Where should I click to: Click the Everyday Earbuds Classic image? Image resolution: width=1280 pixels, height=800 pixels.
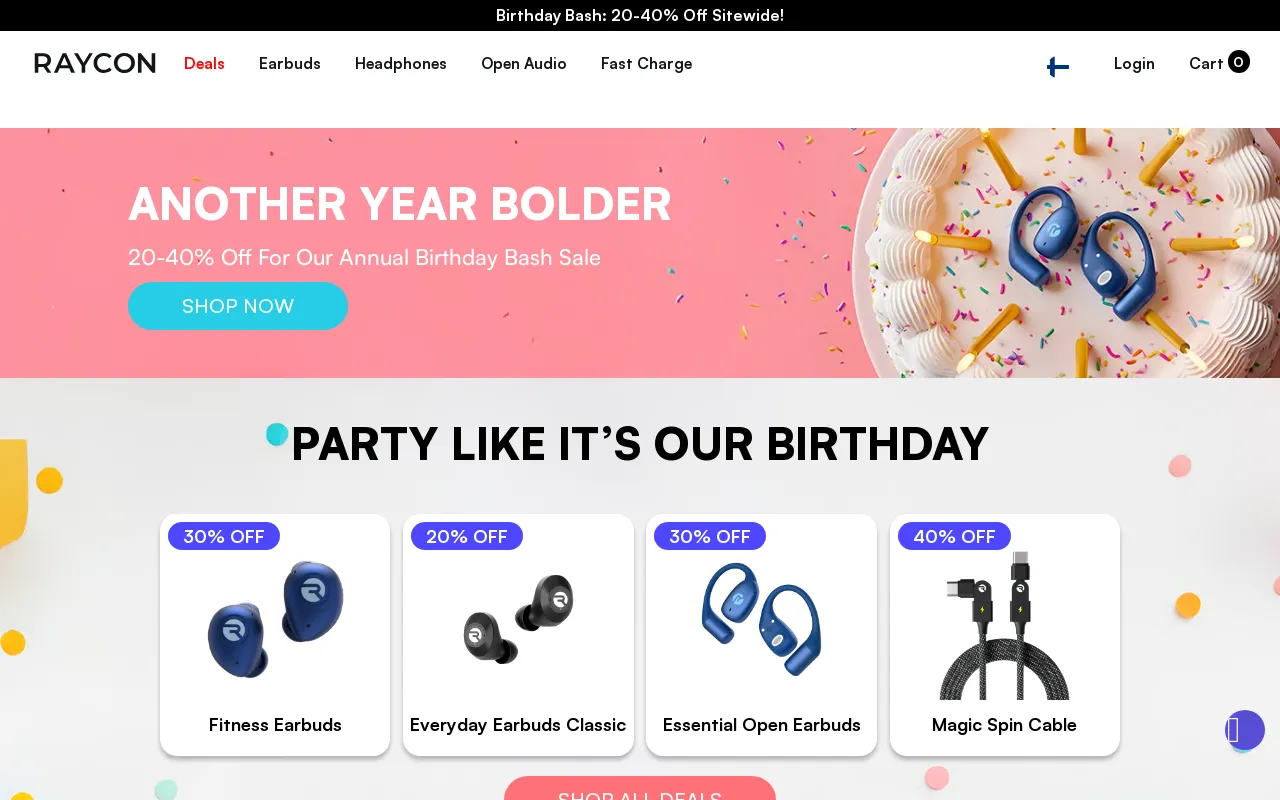(518, 620)
